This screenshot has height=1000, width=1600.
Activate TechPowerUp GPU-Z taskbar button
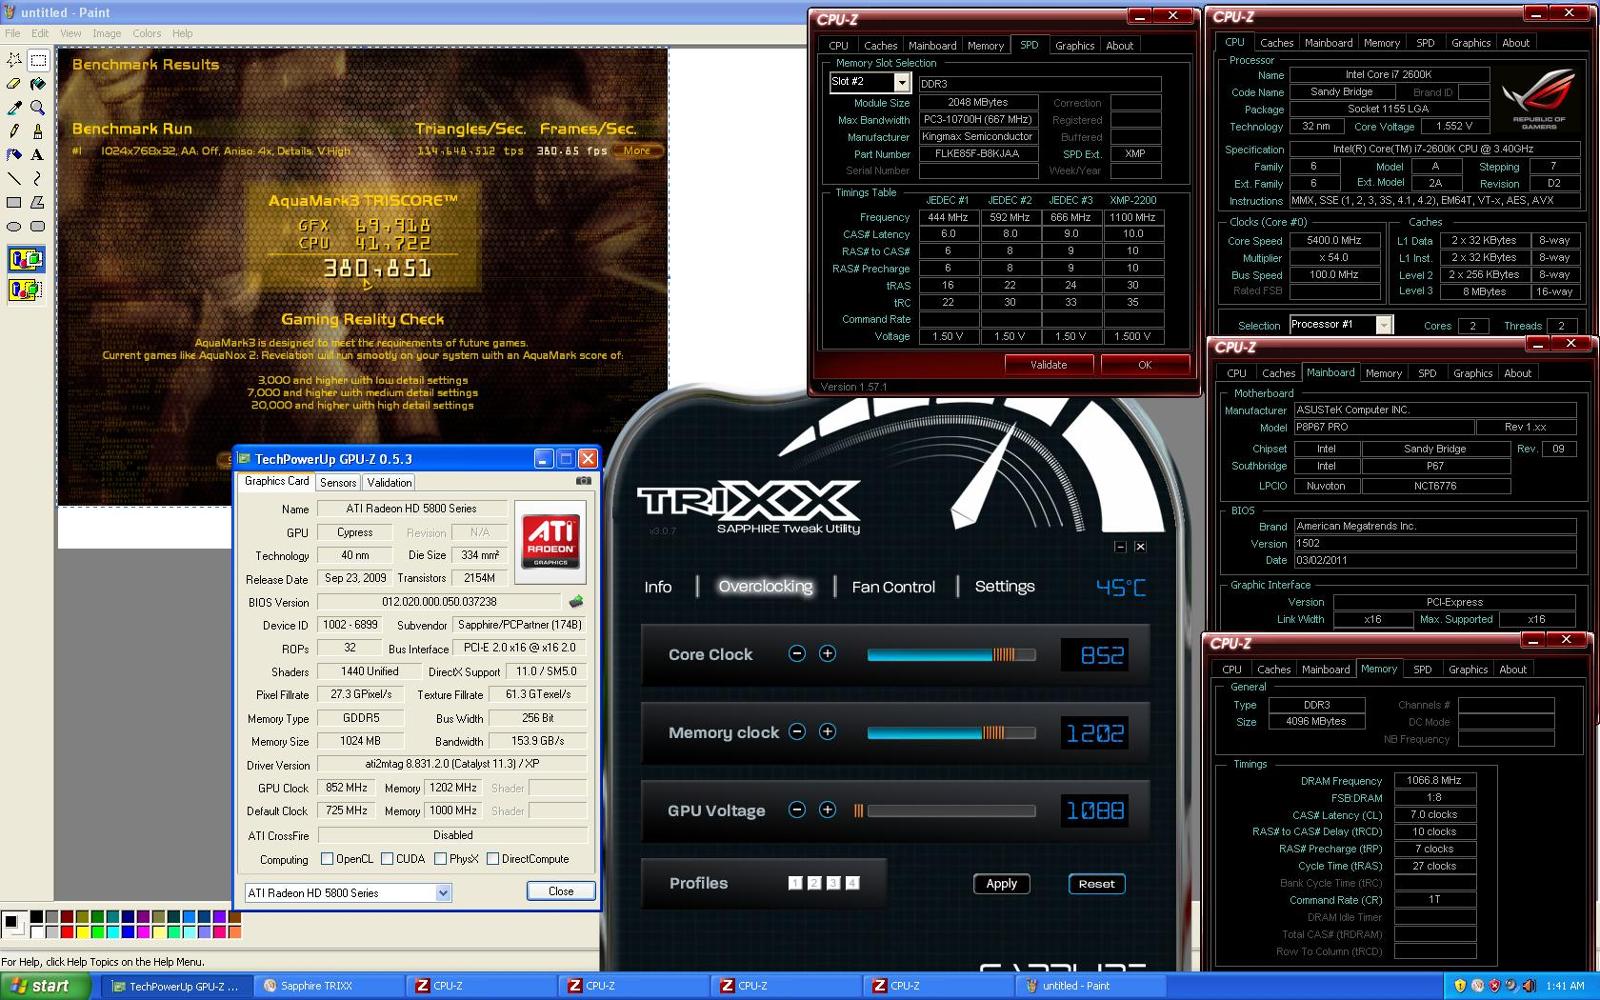pos(176,986)
